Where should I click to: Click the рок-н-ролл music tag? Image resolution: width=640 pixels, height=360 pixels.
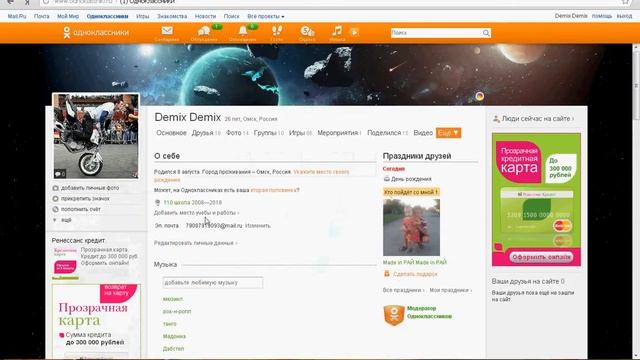(177, 311)
